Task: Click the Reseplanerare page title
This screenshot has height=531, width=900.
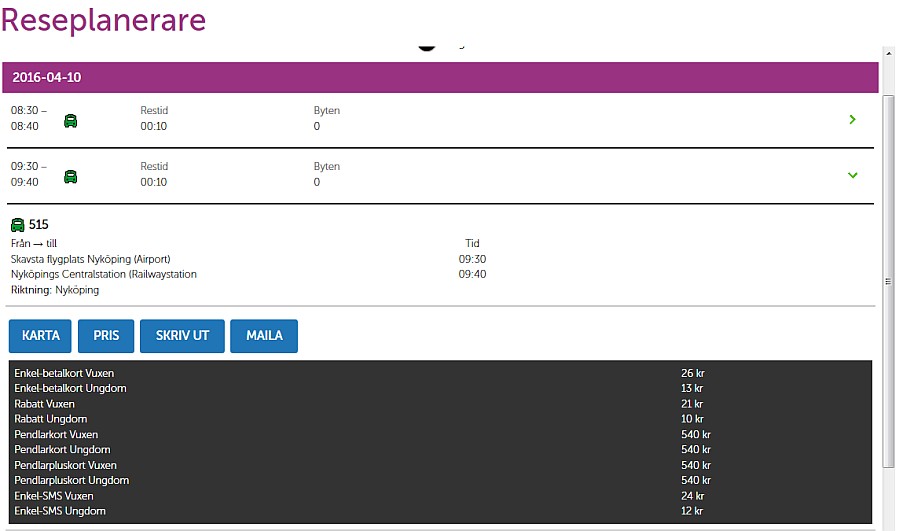Action: (x=103, y=20)
